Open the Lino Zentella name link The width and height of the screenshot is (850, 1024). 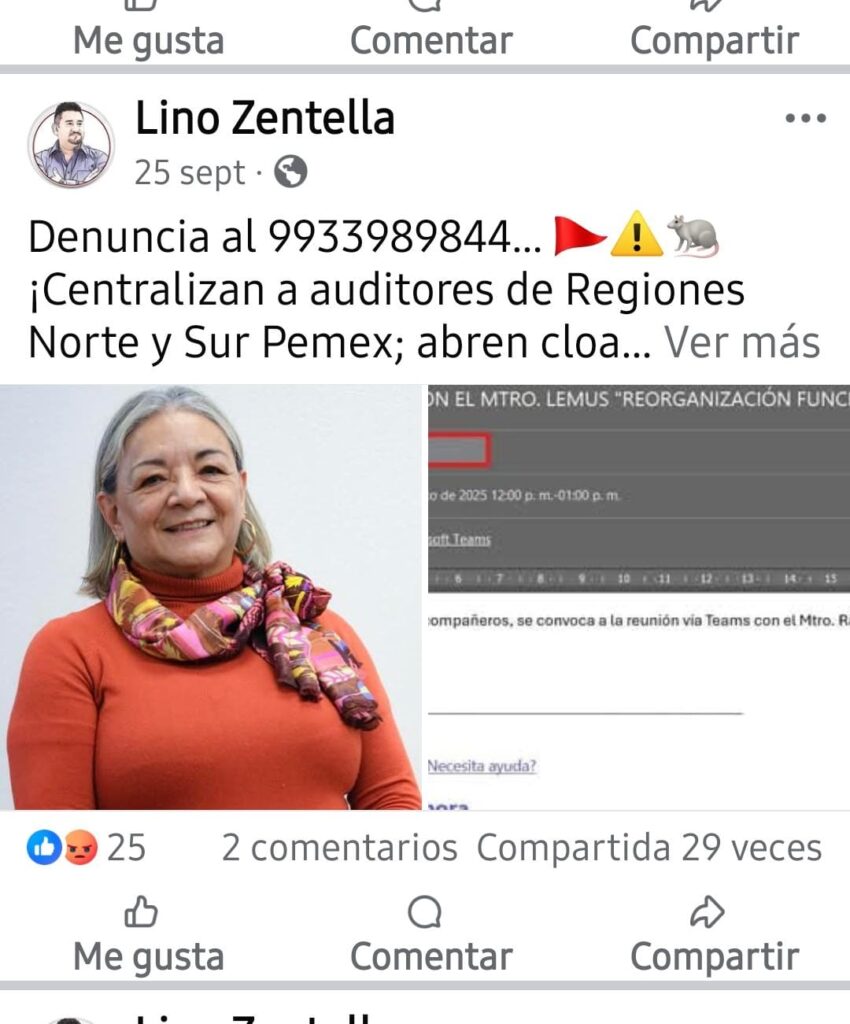coord(265,118)
